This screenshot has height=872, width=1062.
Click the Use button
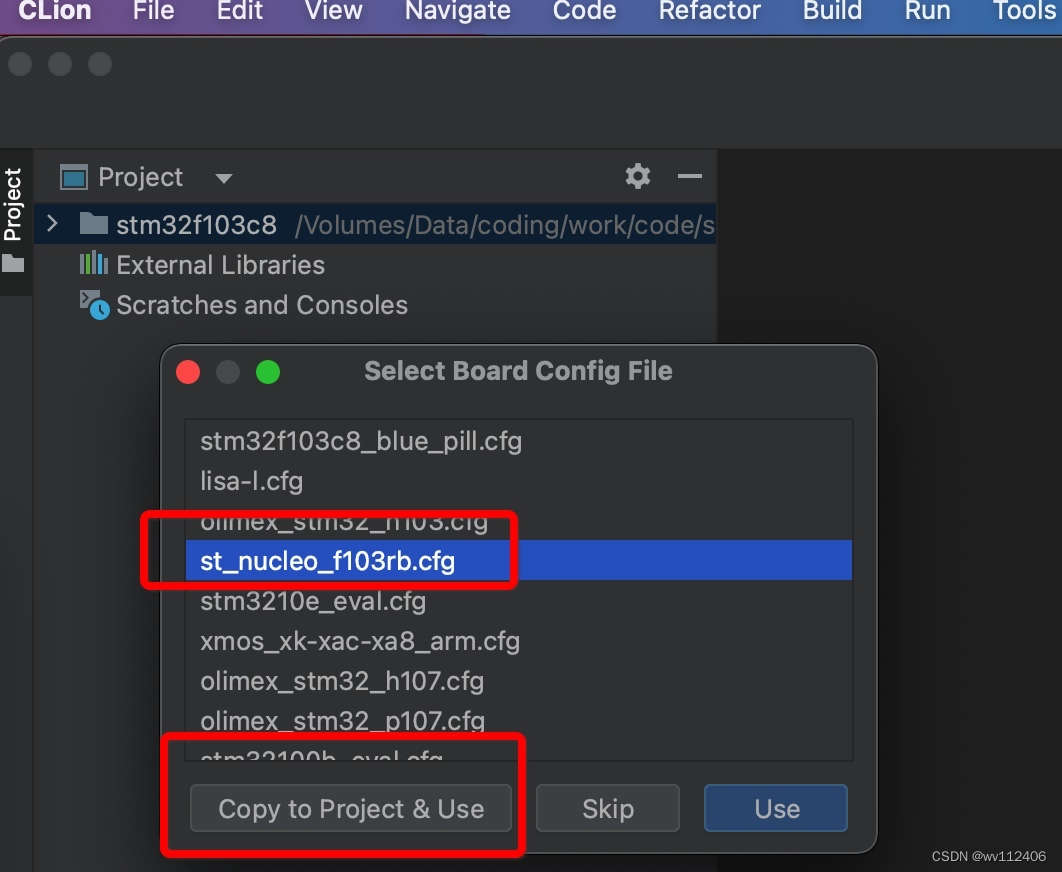coord(776,808)
